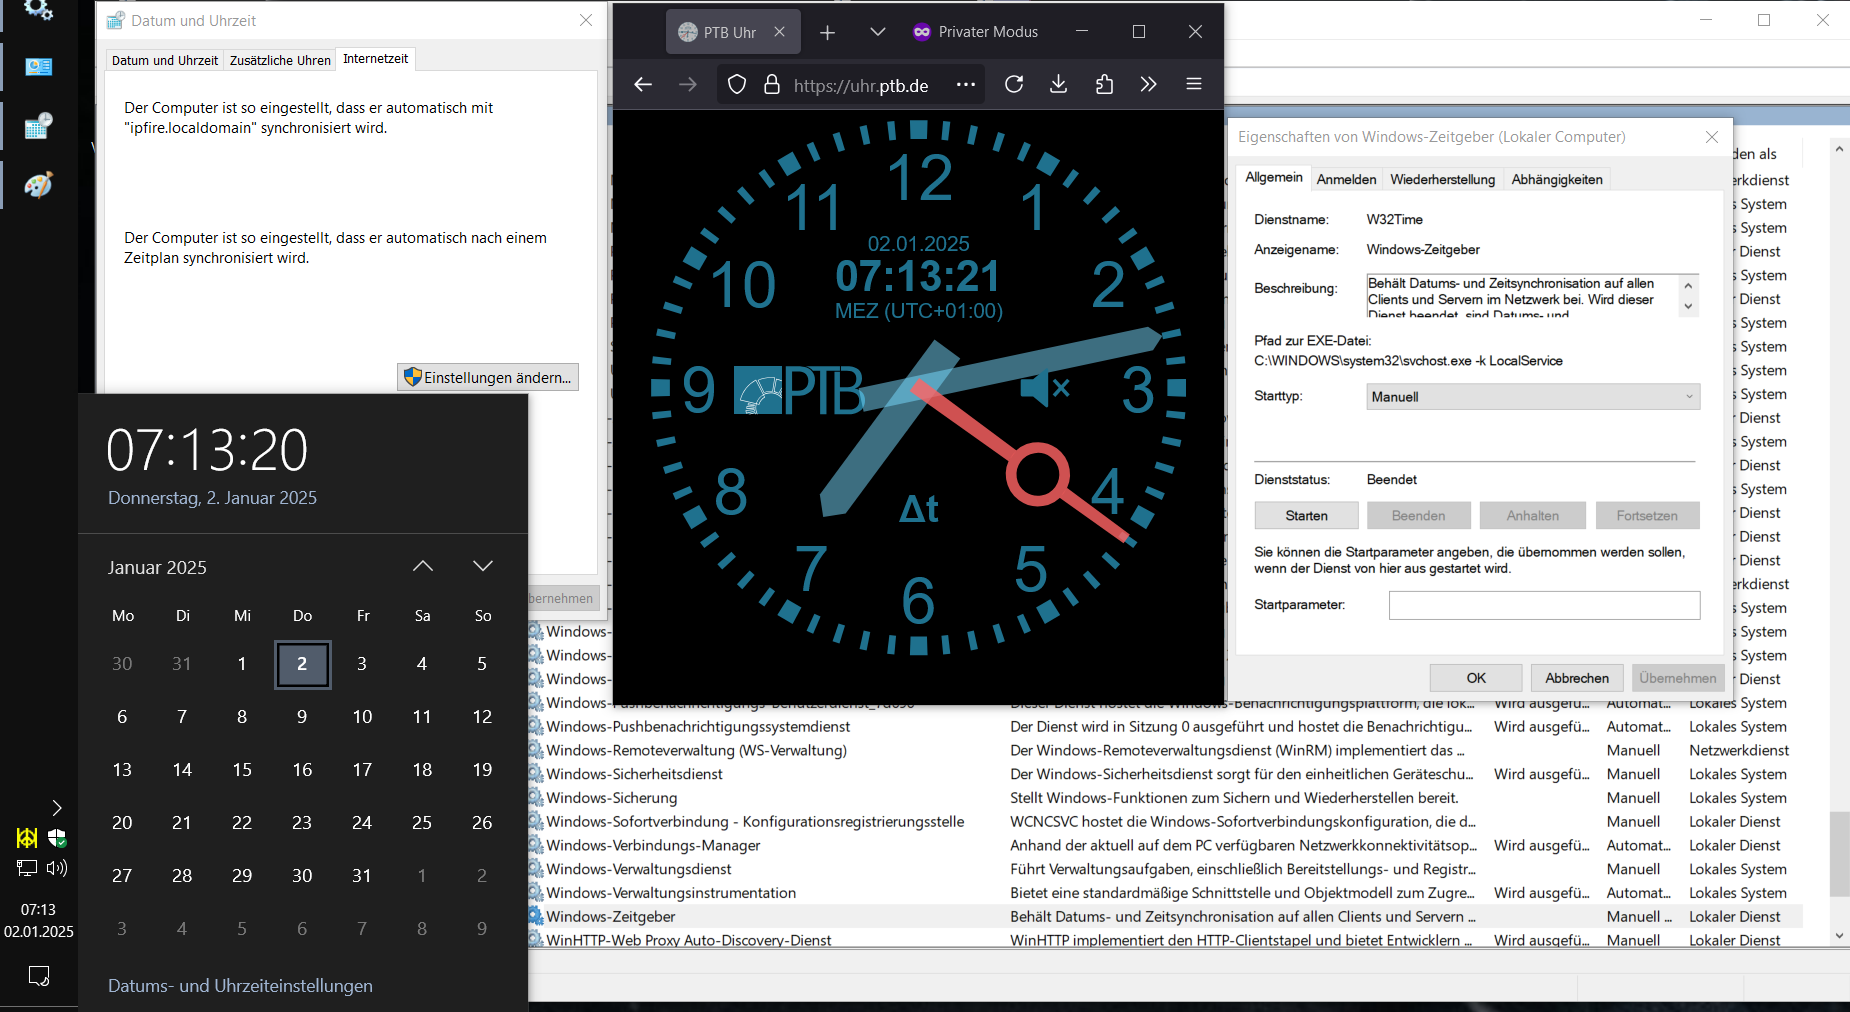Viewport: 1850px width, 1012px height.
Task: Click the description box down arrow in Eigenschaften
Action: point(1689,307)
